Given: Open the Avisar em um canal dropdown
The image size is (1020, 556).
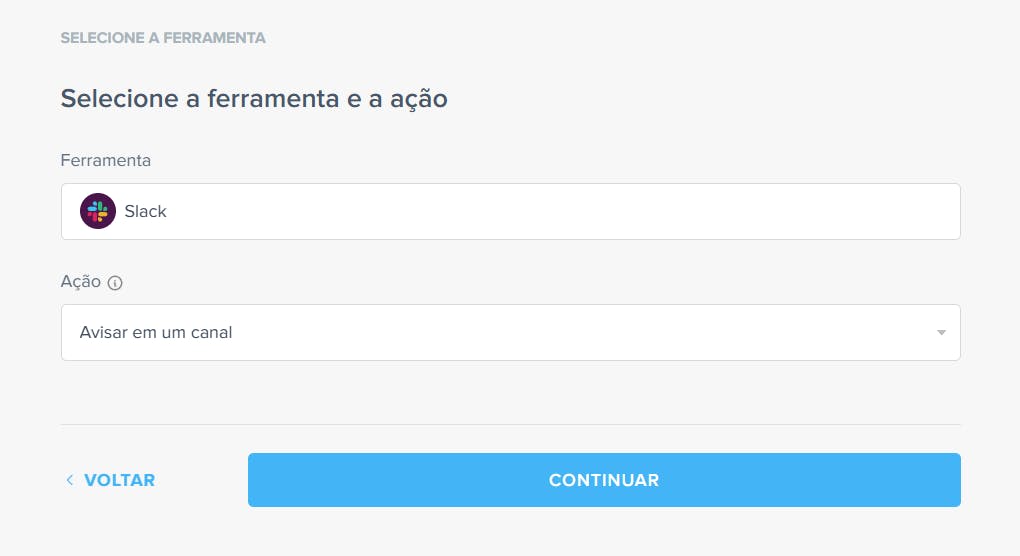Looking at the screenshot, I should (511, 332).
